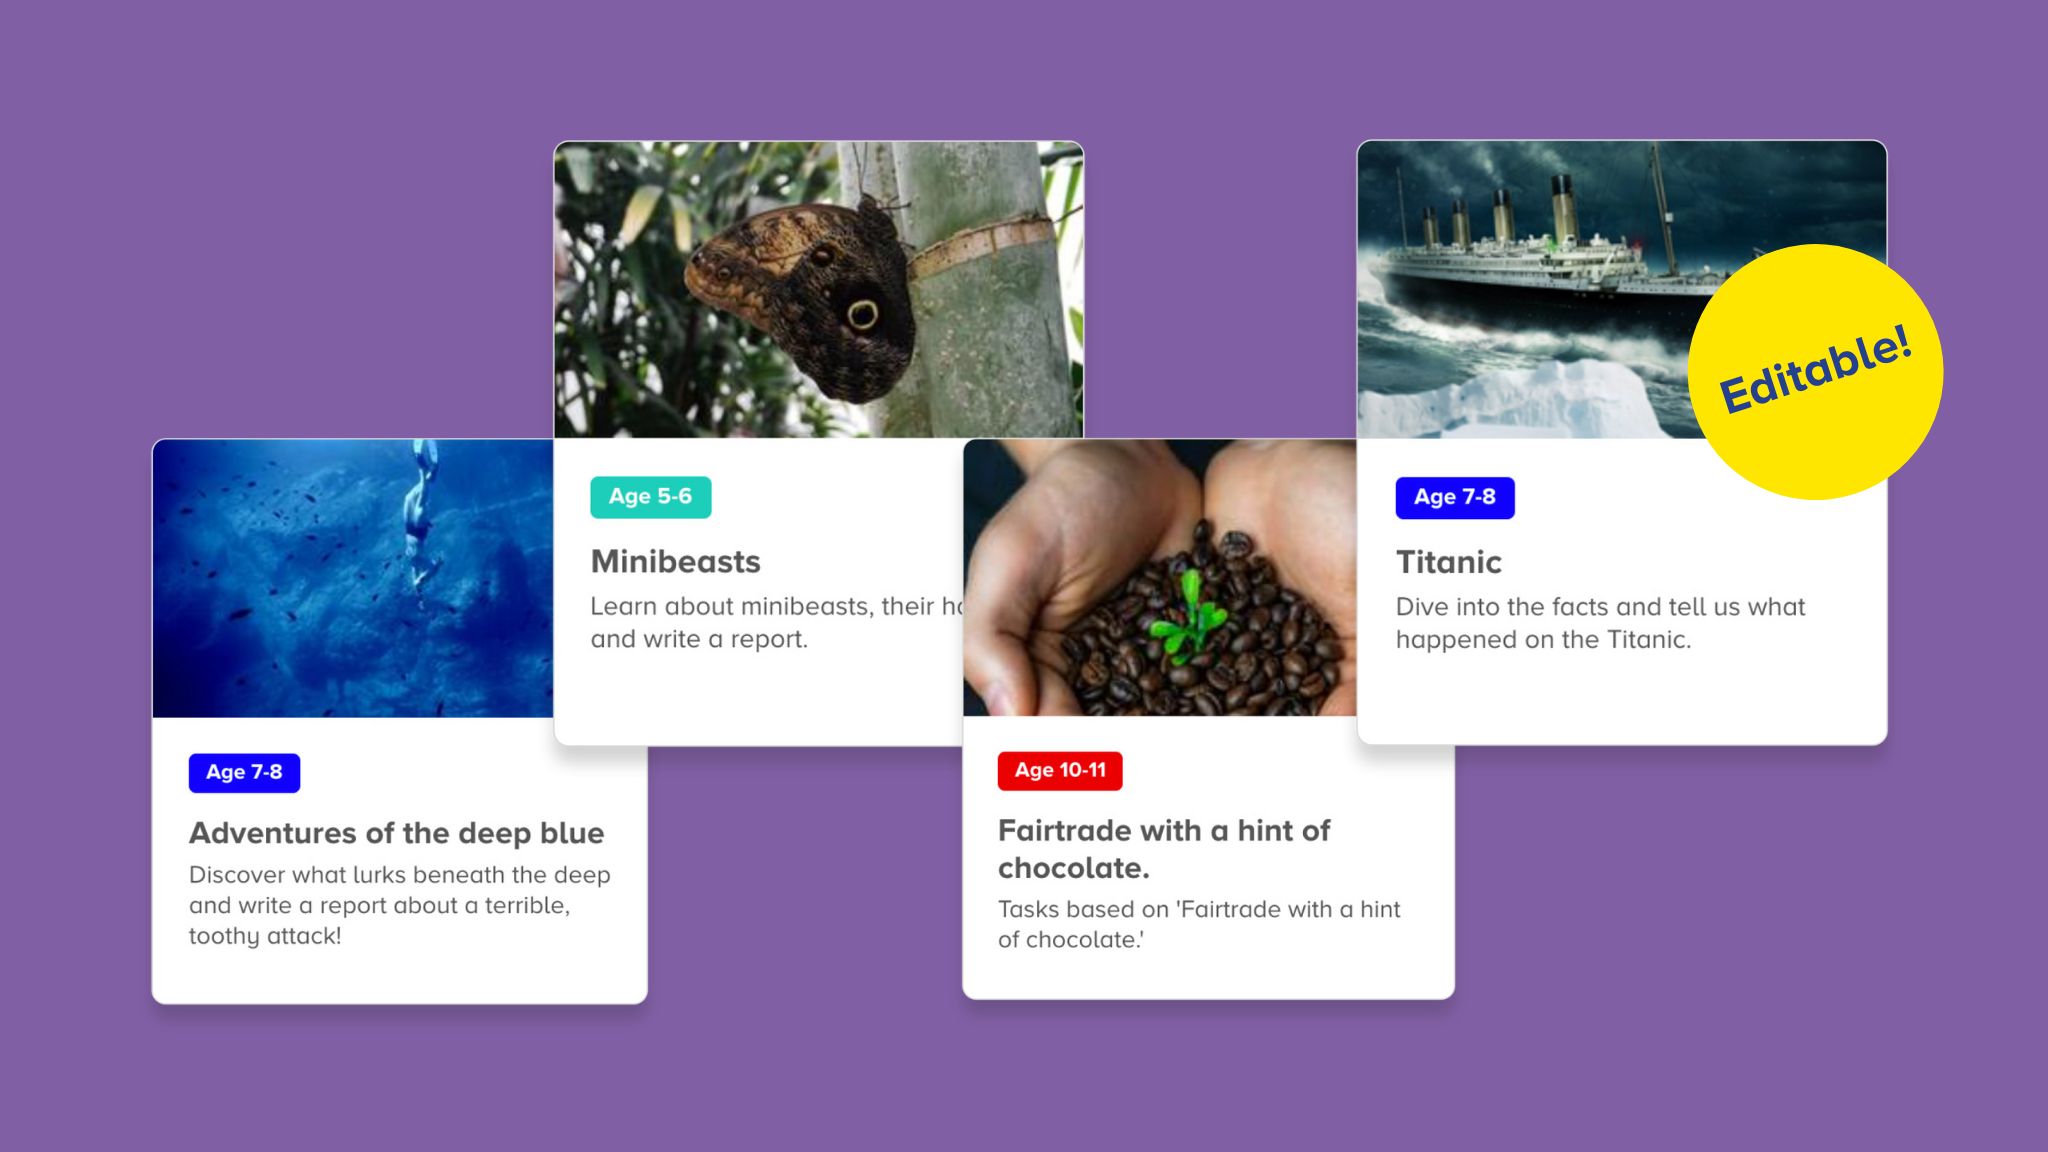Open the underwater diver thumbnail
2048x1152 pixels.
pyautogui.click(x=353, y=578)
